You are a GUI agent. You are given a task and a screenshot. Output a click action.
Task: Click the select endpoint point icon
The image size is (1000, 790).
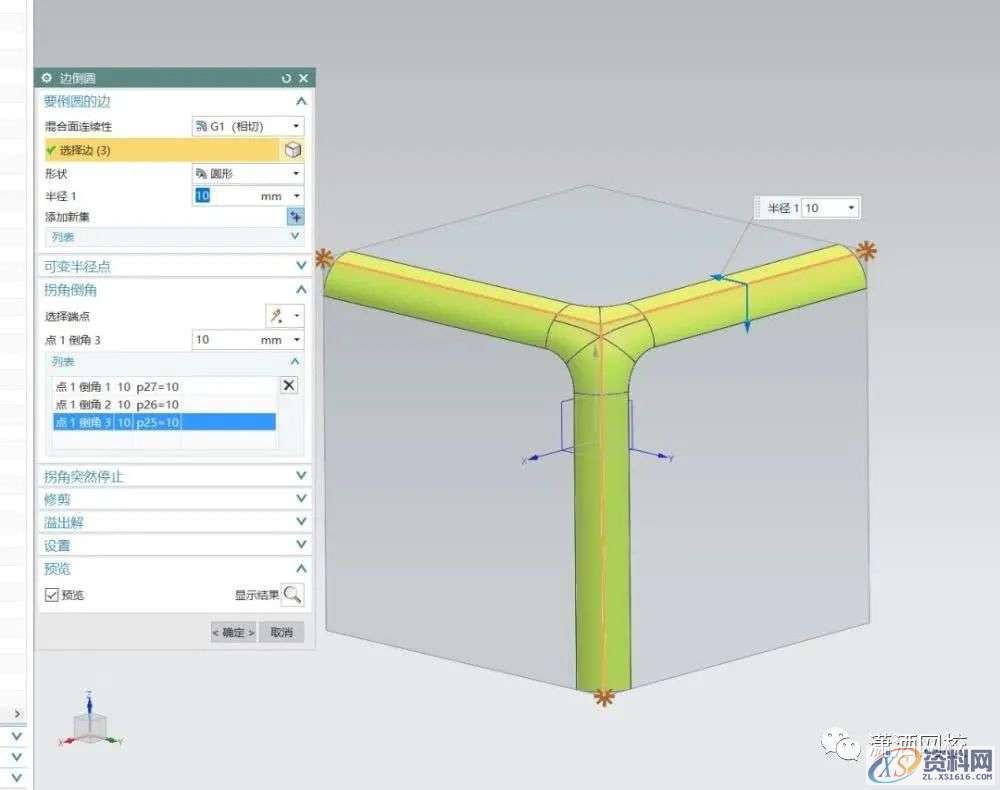(x=274, y=316)
